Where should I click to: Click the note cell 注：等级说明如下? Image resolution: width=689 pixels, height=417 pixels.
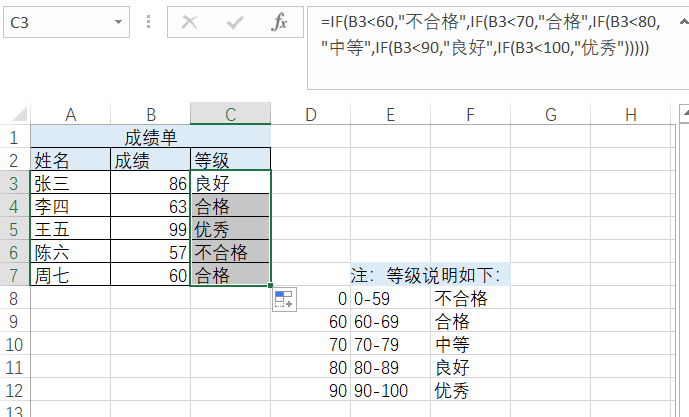(431, 275)
